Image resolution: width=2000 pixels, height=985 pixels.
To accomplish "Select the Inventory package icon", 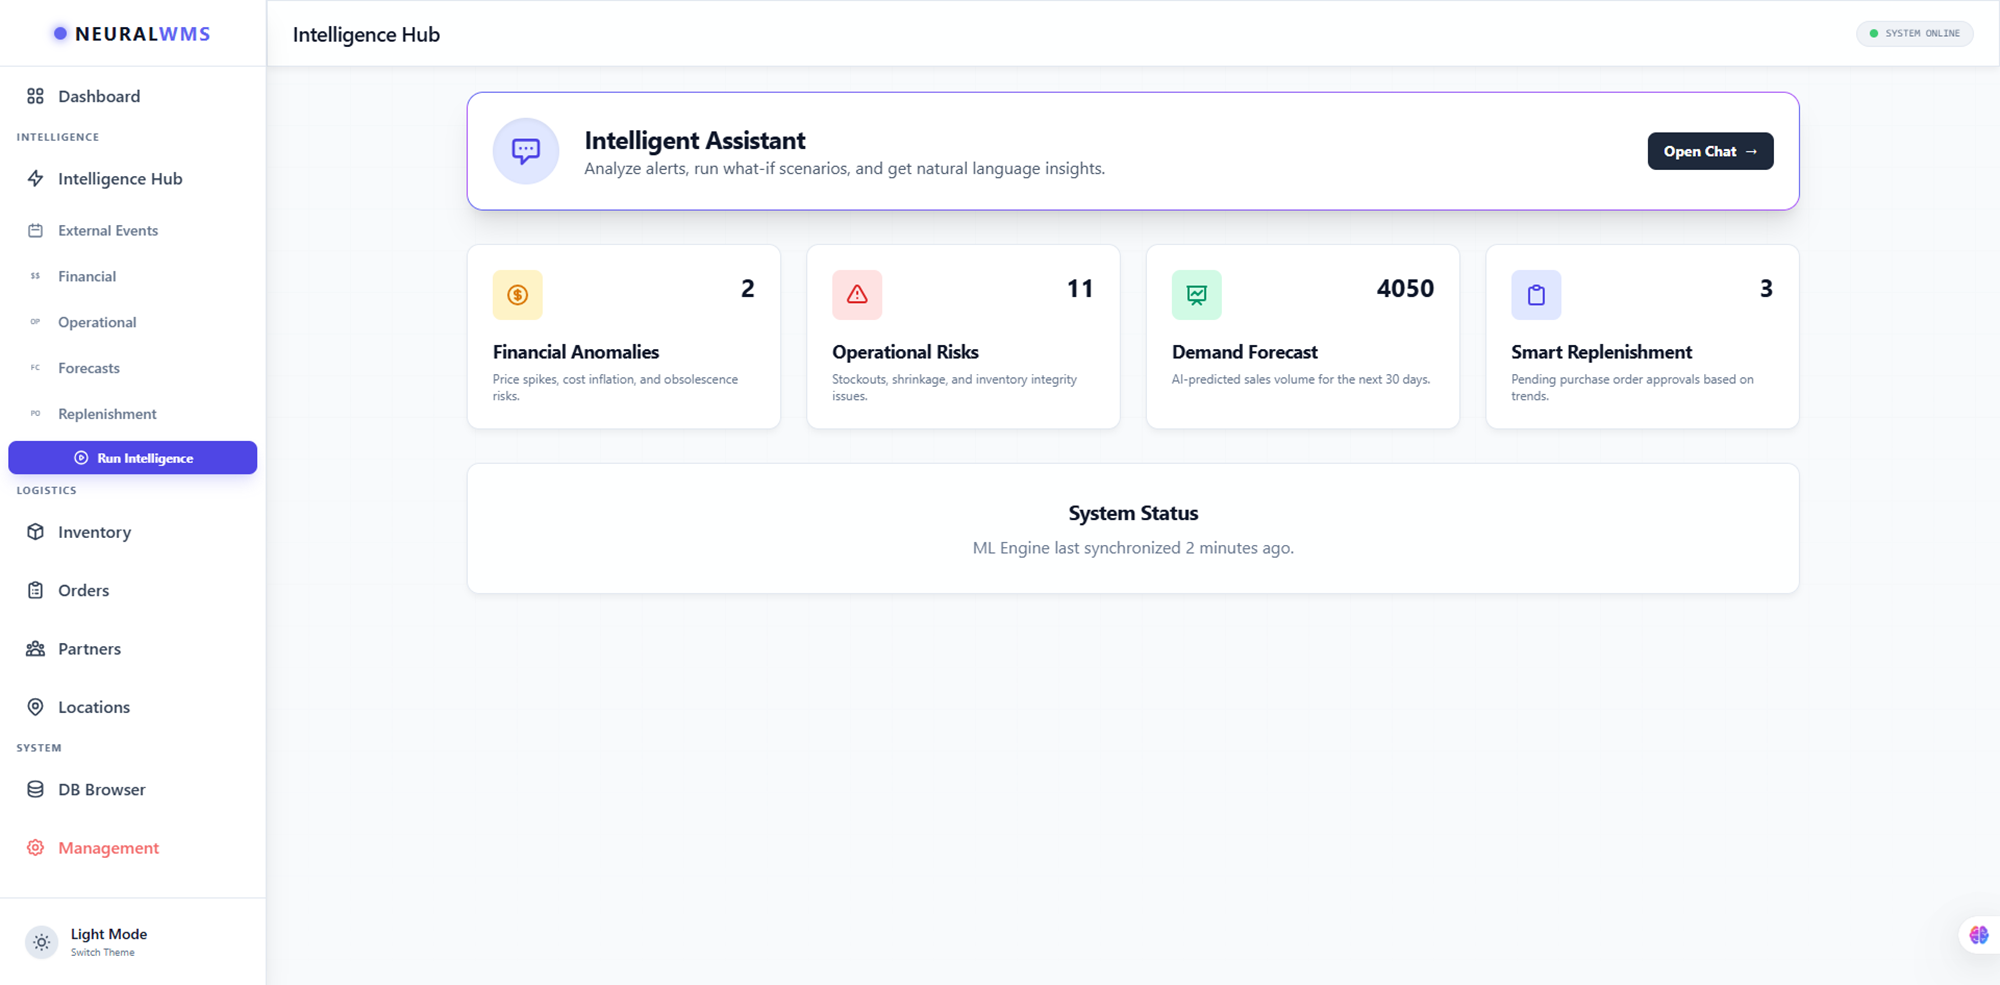I will 35,532.
